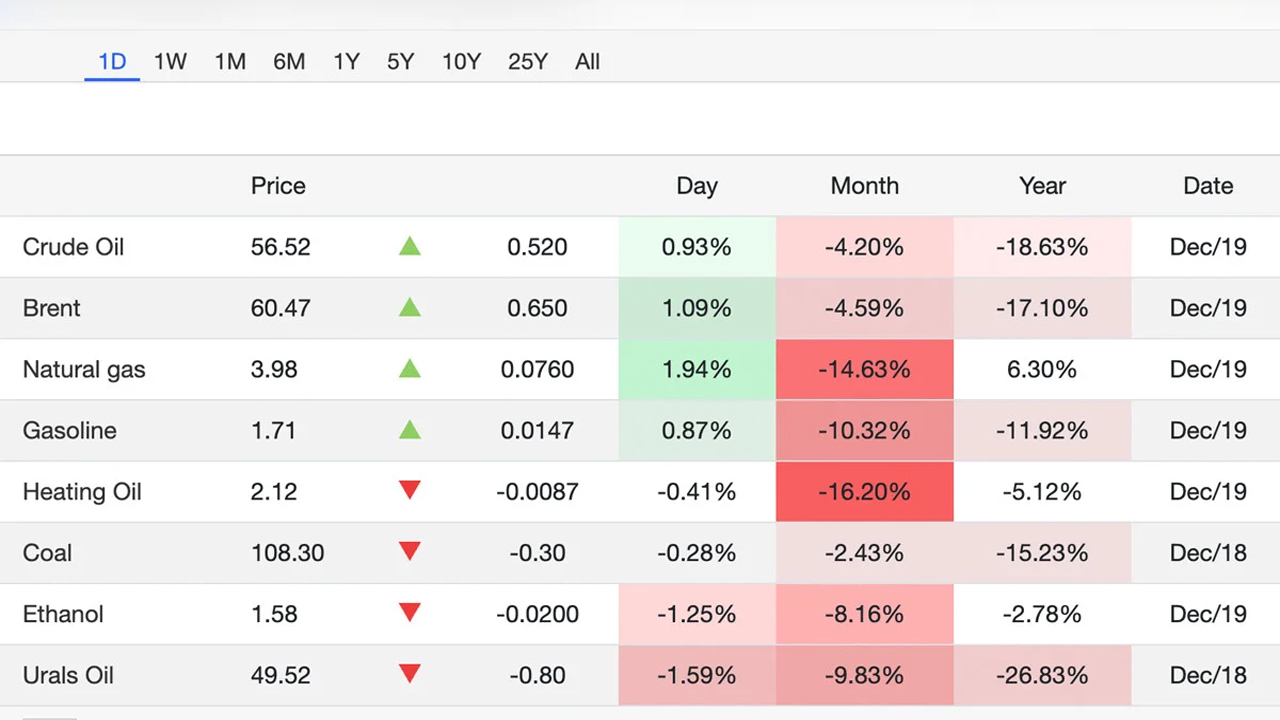Click the Natural gas up arrow icon
Screen dimensions: 1280x720
click(x=409, y=368)
